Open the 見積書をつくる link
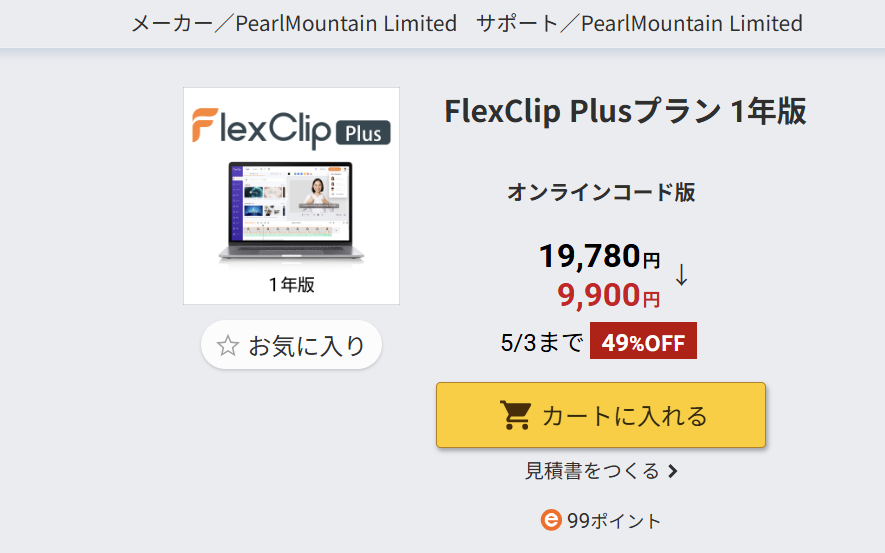Viewport: 885px width, 553px height. point(593,470)
